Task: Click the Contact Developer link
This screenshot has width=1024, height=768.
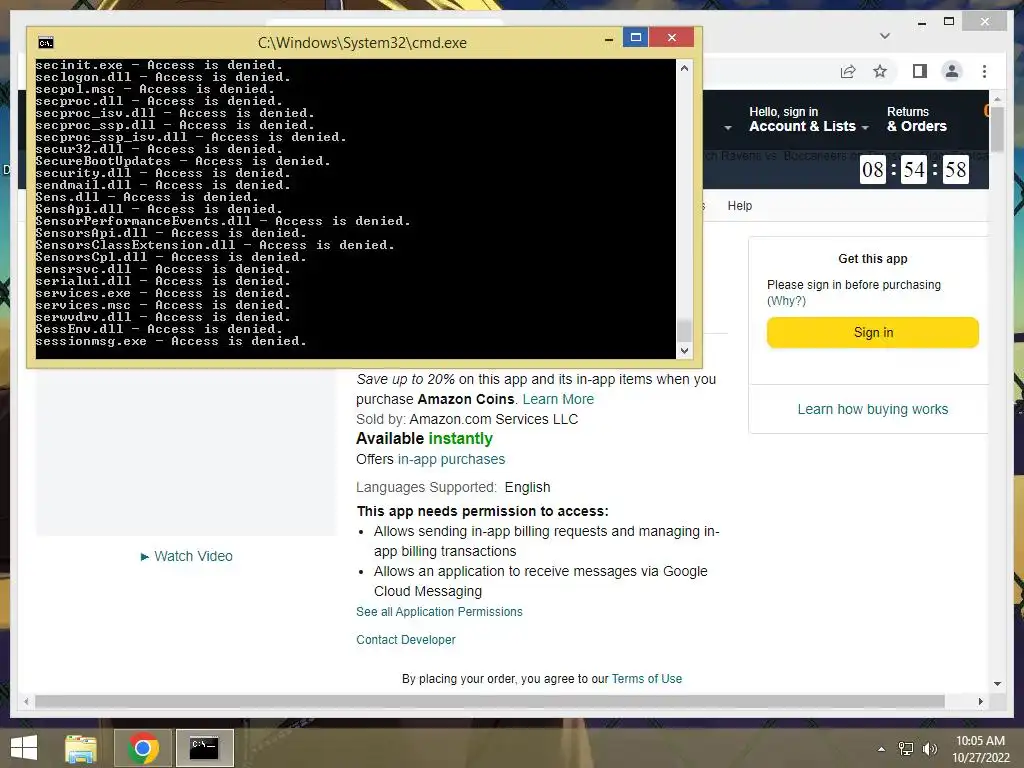Action: point(406,640)
